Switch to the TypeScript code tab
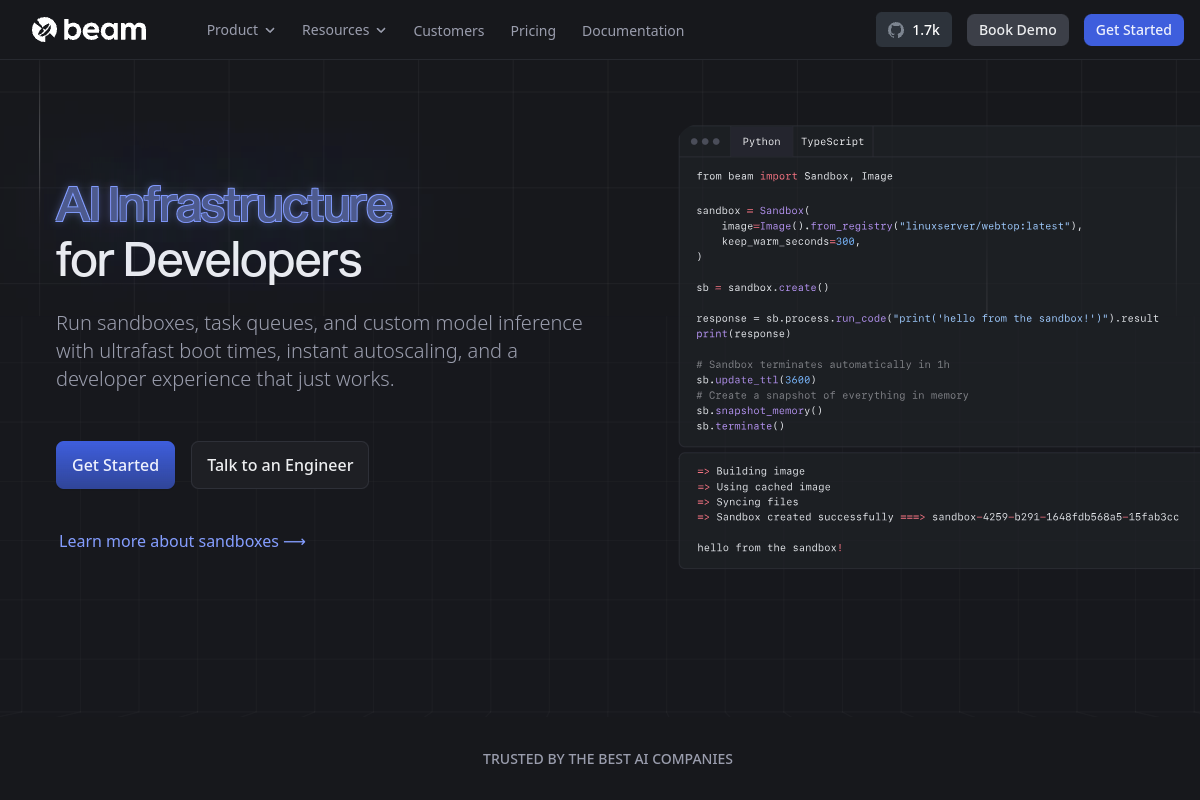1200x800 pixels. tap(832, 142)
